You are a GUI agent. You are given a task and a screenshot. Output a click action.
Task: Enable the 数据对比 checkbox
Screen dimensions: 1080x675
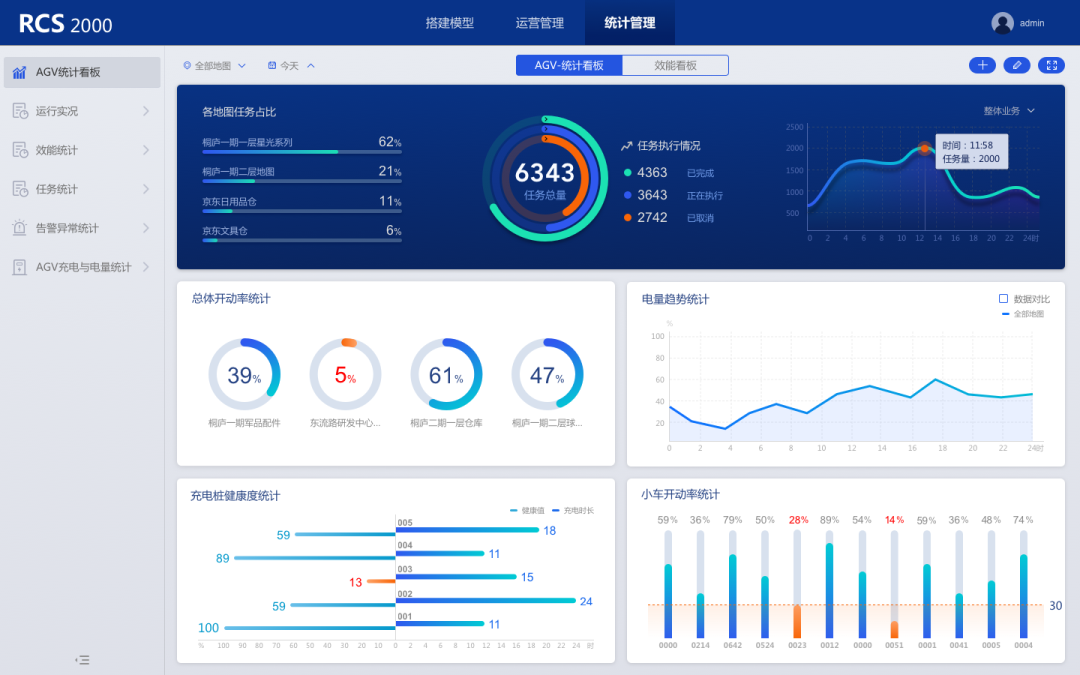[1003, 299]
